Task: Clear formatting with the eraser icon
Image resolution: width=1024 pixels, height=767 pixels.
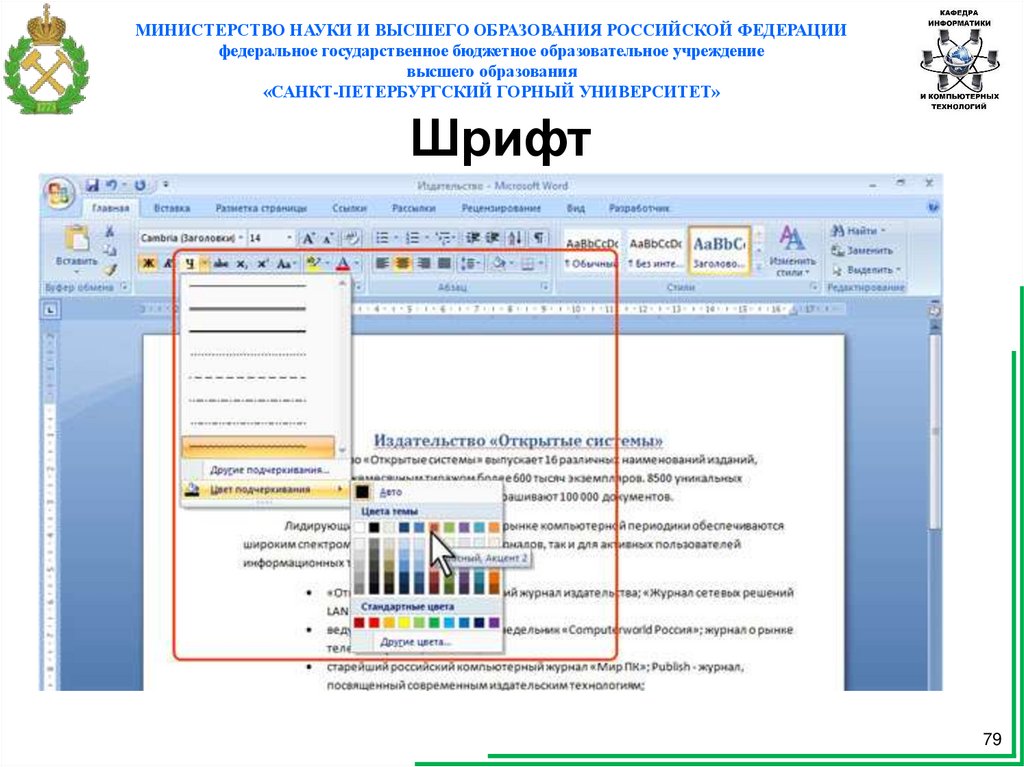Action: (351, 238)
